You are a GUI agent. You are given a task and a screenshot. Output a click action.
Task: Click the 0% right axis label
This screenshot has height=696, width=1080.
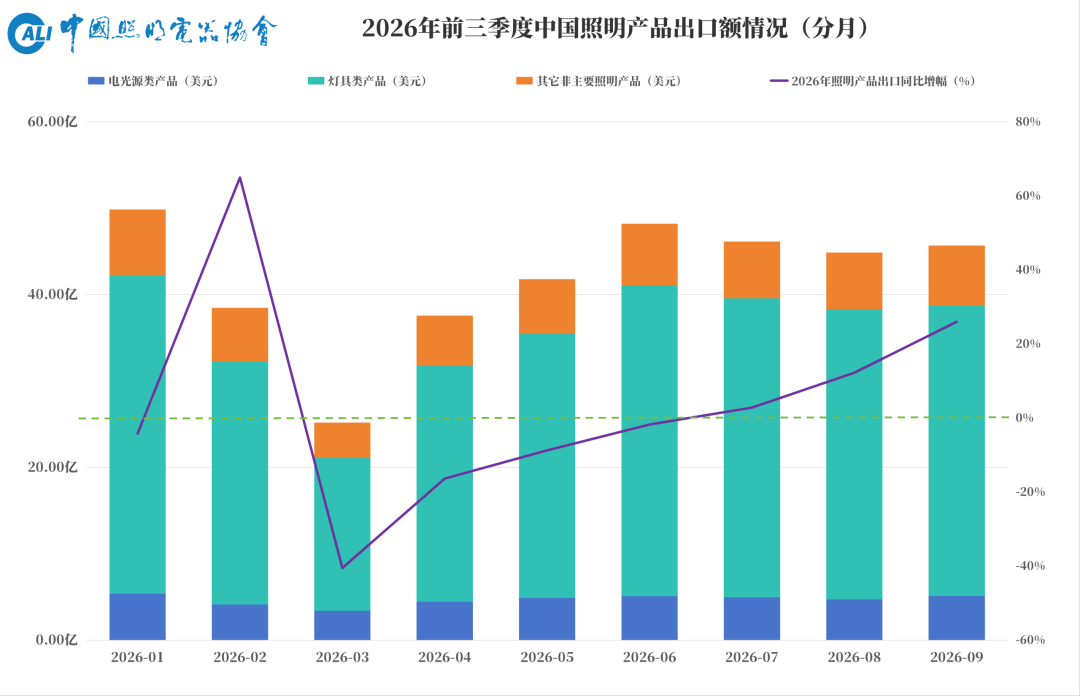click(x=1025, y=418)
